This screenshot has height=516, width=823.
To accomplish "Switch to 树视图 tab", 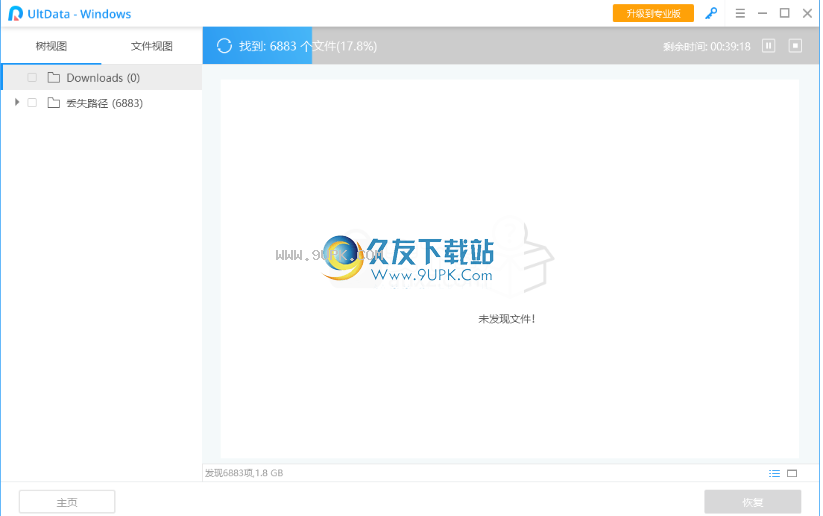I will pyautogui.click(x=51, y=46).
